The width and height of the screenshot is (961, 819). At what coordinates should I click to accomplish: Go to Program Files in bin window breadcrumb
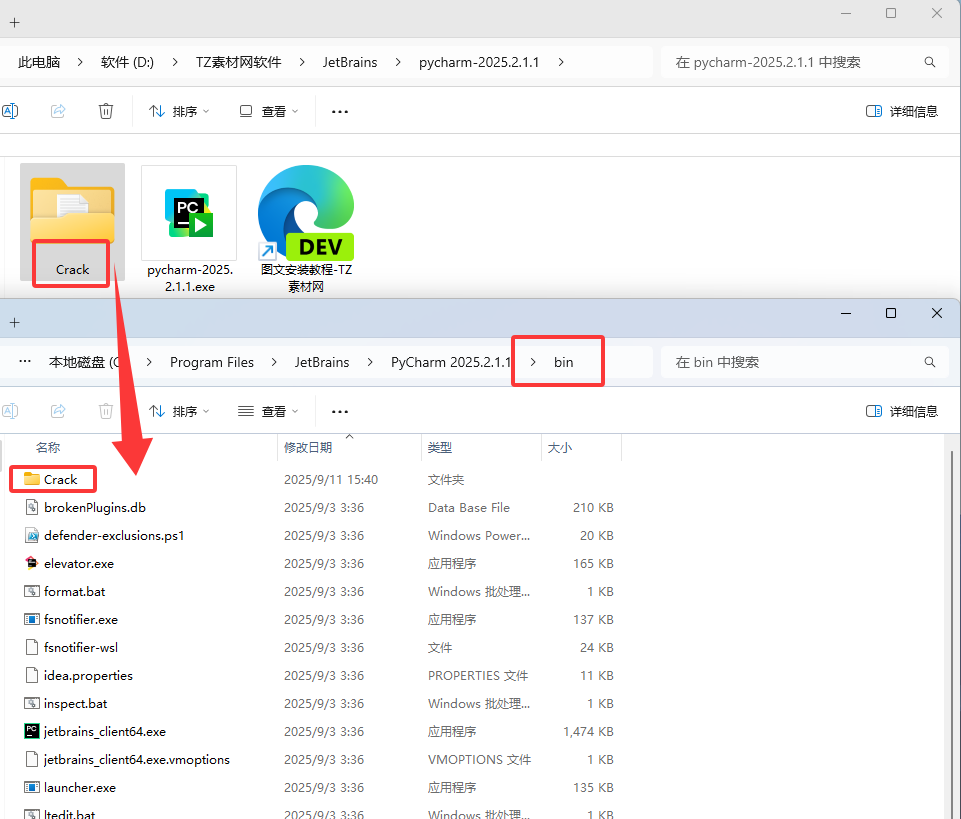coord(212,362)
